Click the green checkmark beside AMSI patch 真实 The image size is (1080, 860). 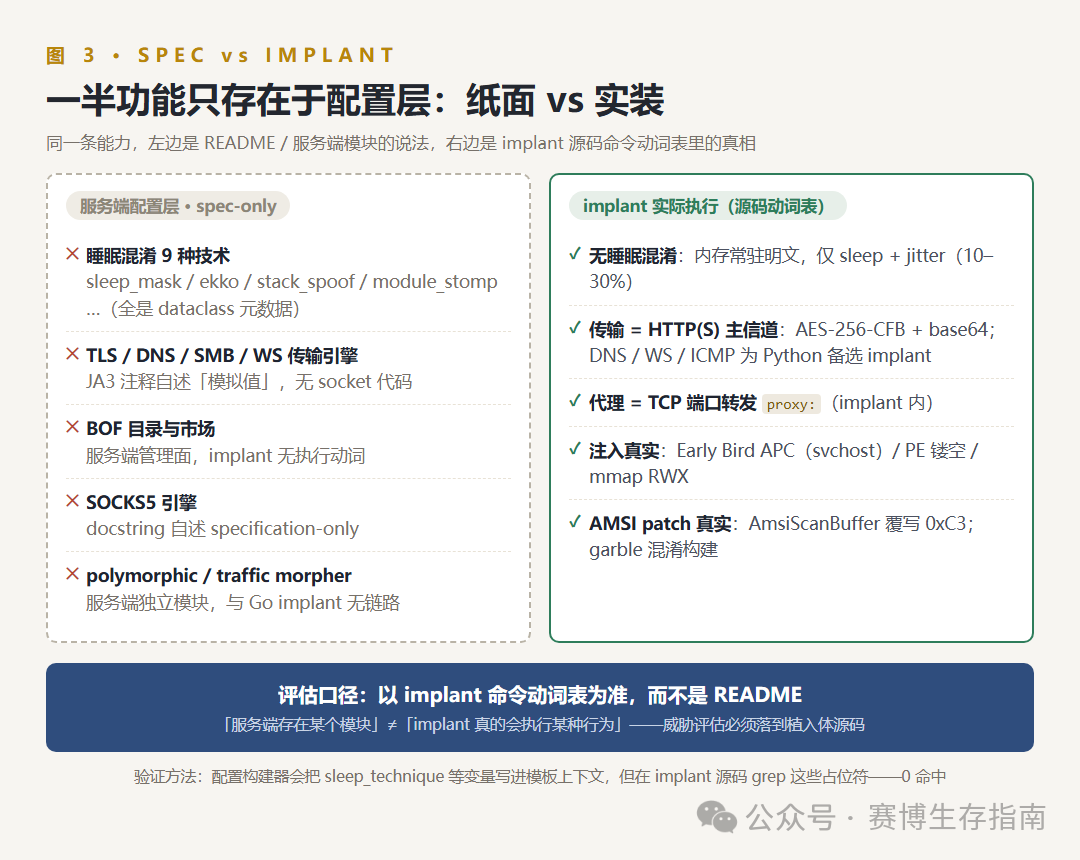[x=575, y=522]
